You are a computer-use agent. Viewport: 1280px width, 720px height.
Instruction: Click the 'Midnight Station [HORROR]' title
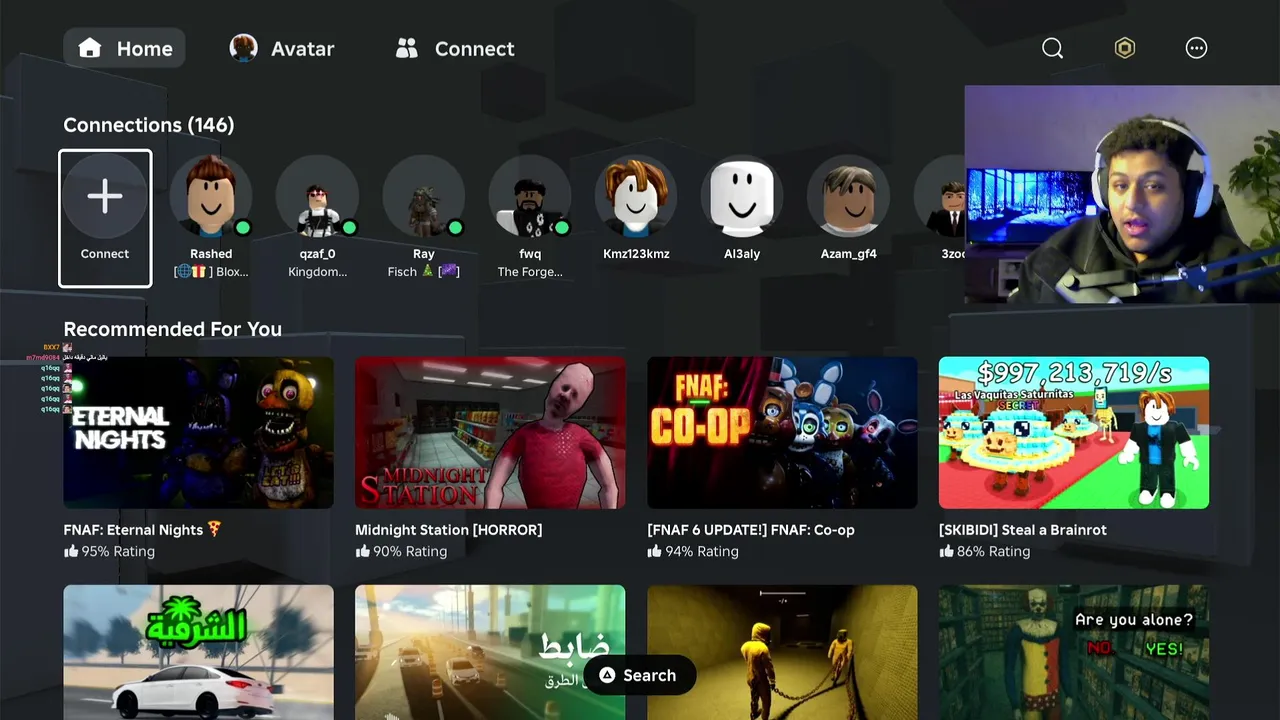(449, 530)
